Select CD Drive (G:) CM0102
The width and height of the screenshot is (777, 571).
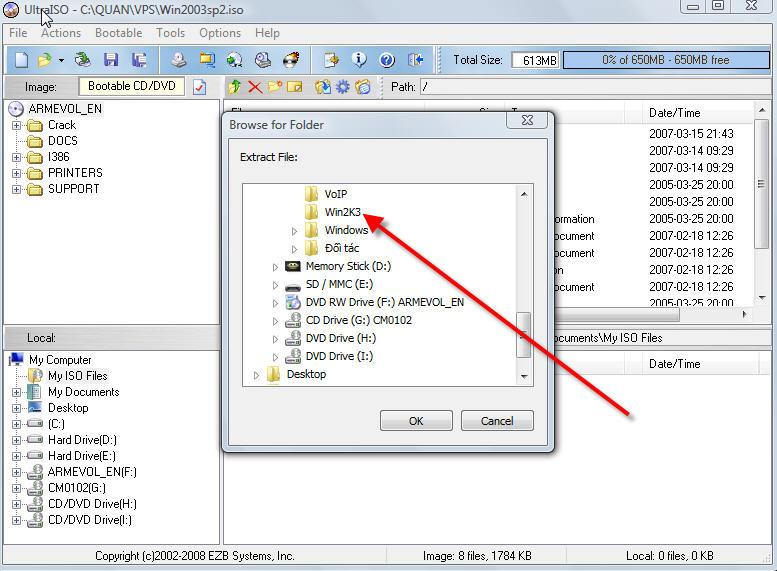[x=359, y=320]
